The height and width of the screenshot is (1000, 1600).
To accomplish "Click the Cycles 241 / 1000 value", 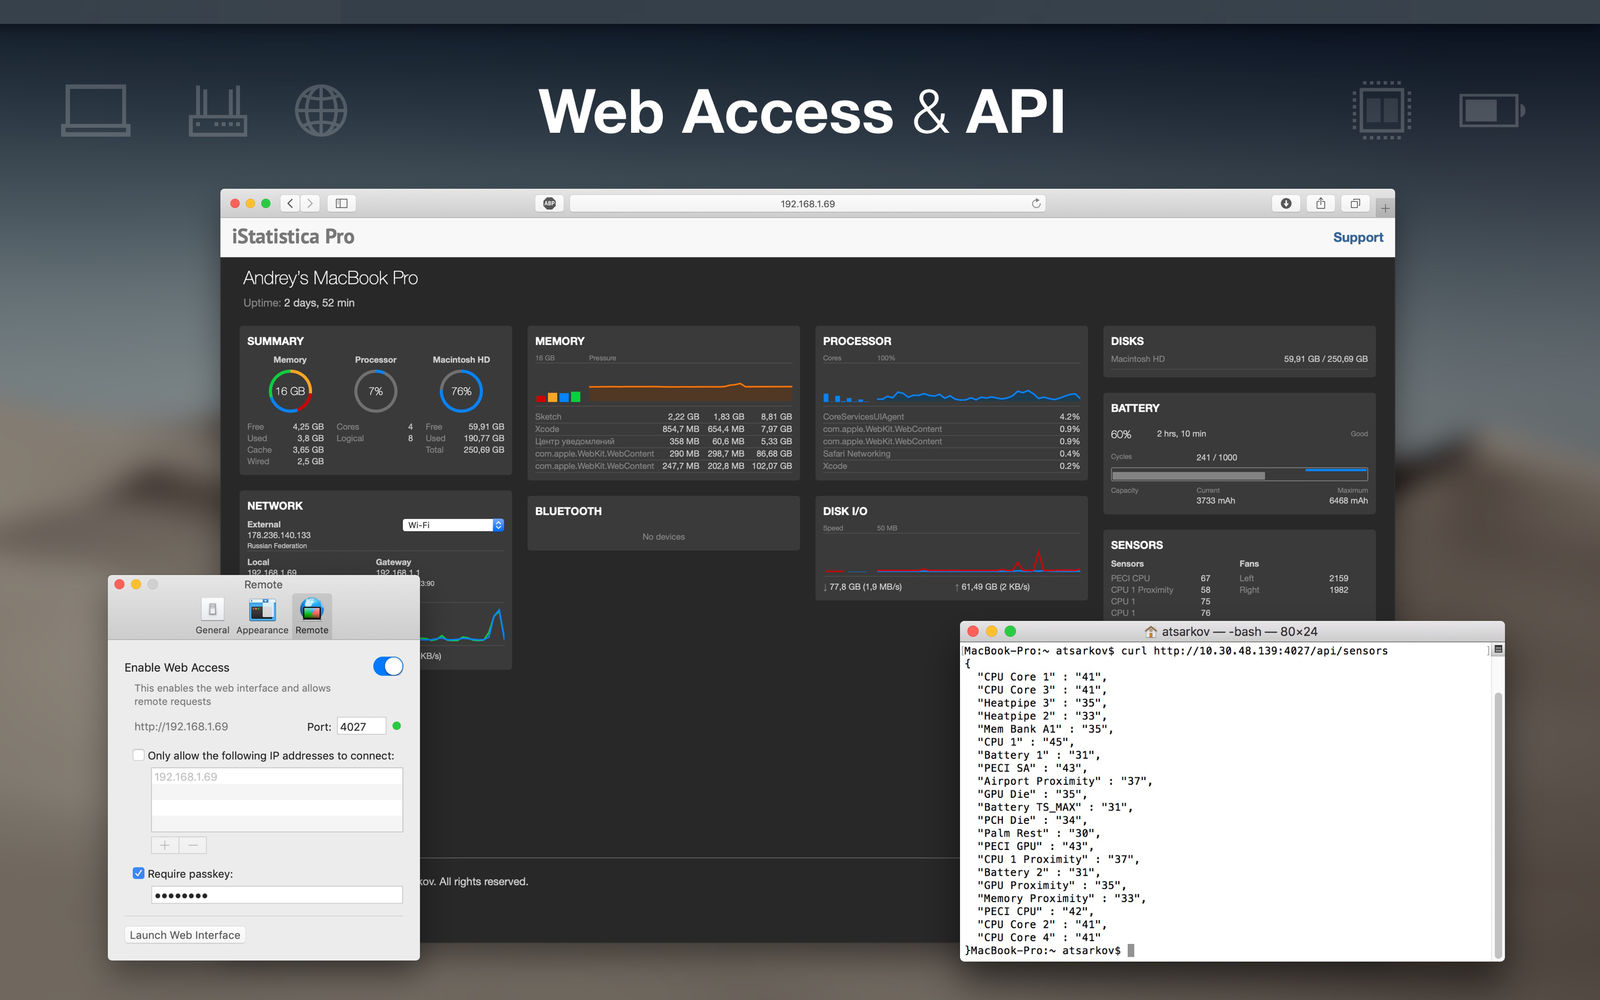I will pyautogui.click(x=1217, y=458).
